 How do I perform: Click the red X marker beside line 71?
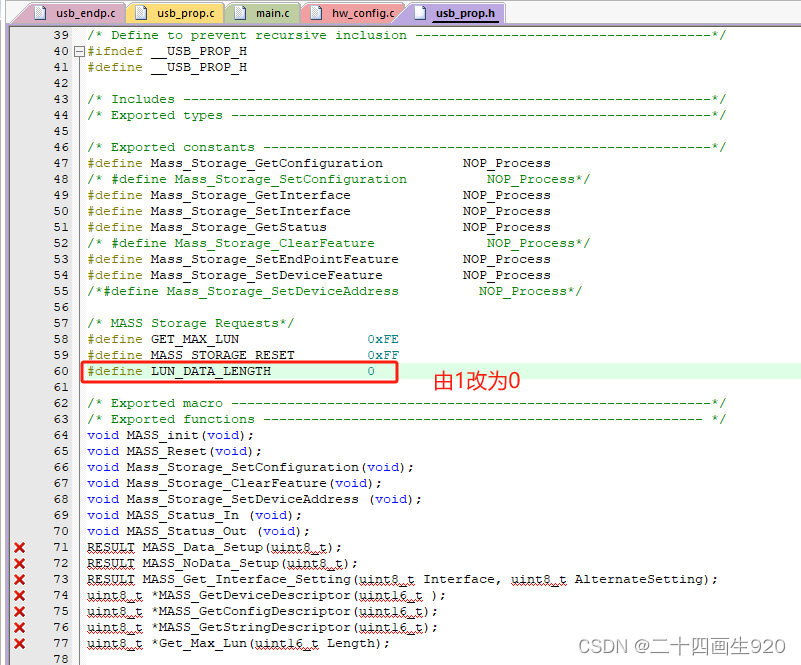[18, 547]
